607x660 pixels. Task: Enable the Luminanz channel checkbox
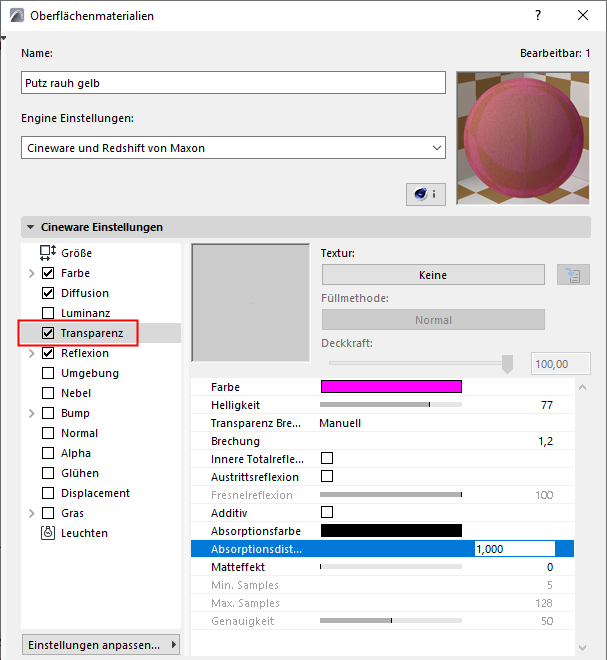coord(48,313)
